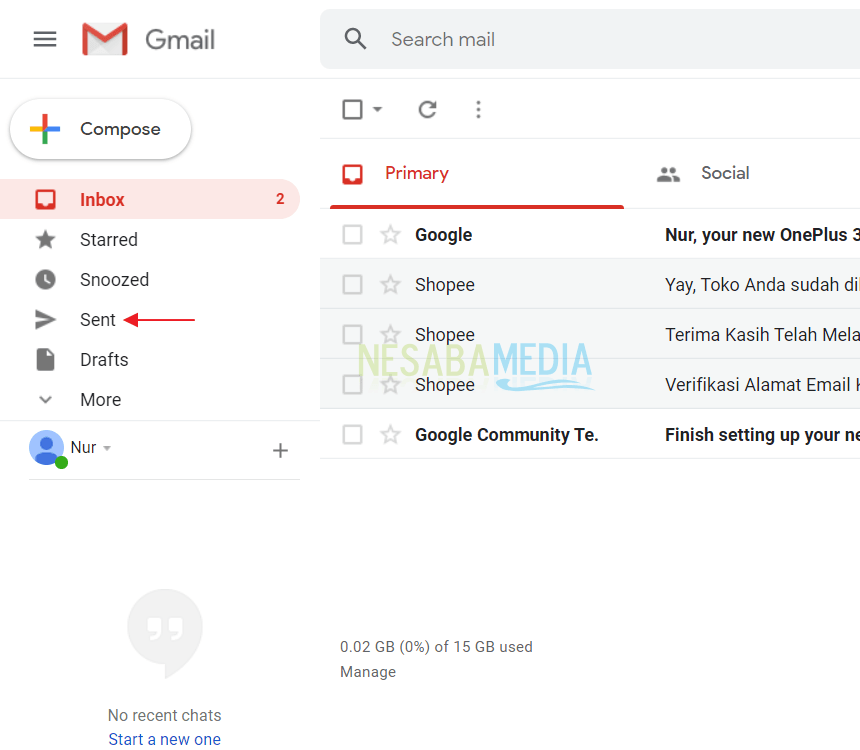Click the Start a new one link
860x750 pixels.
point(165,739)
